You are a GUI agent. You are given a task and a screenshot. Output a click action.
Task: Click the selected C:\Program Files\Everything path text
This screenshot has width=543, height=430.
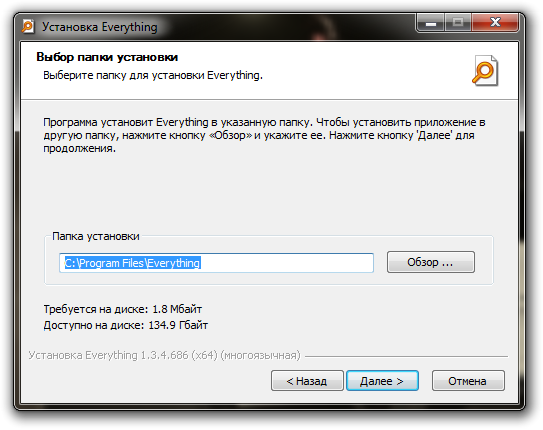pos(133,263)
